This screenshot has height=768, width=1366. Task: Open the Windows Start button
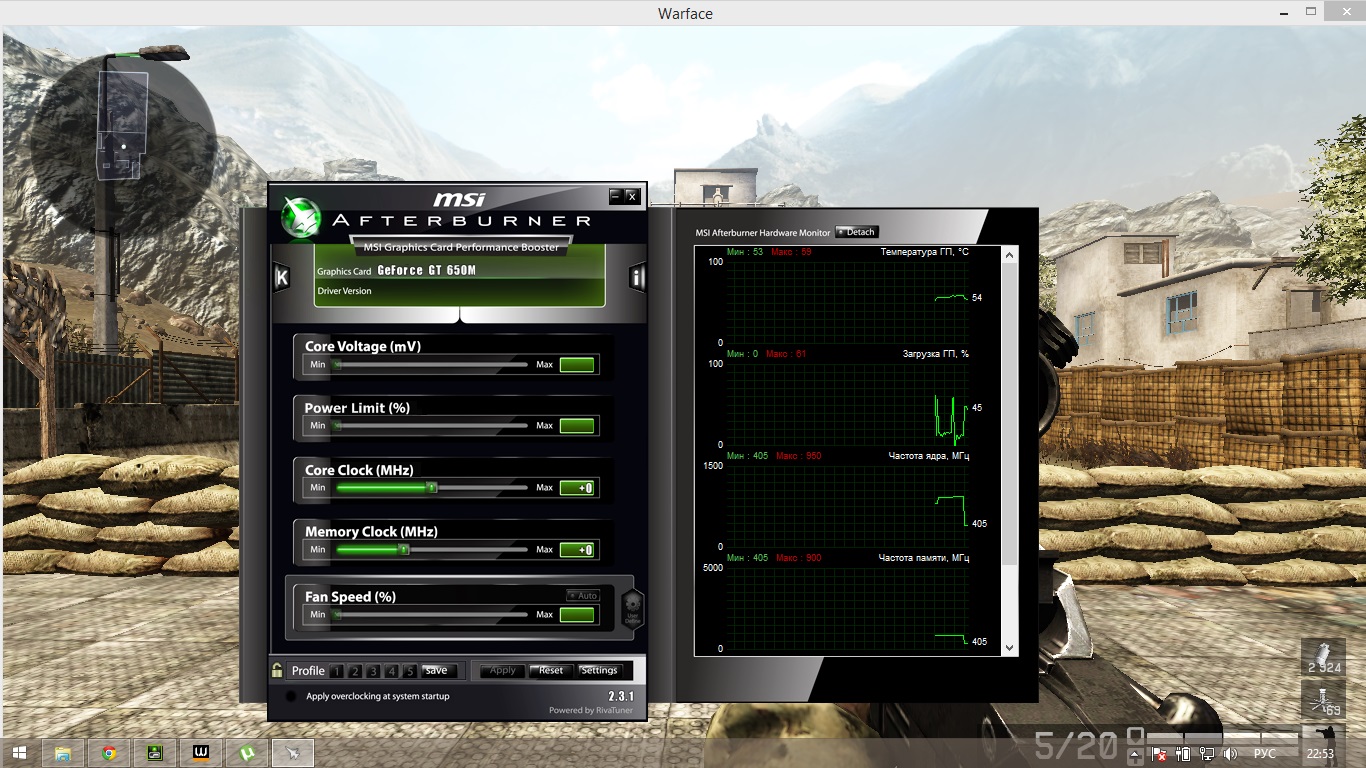(19, 753)
